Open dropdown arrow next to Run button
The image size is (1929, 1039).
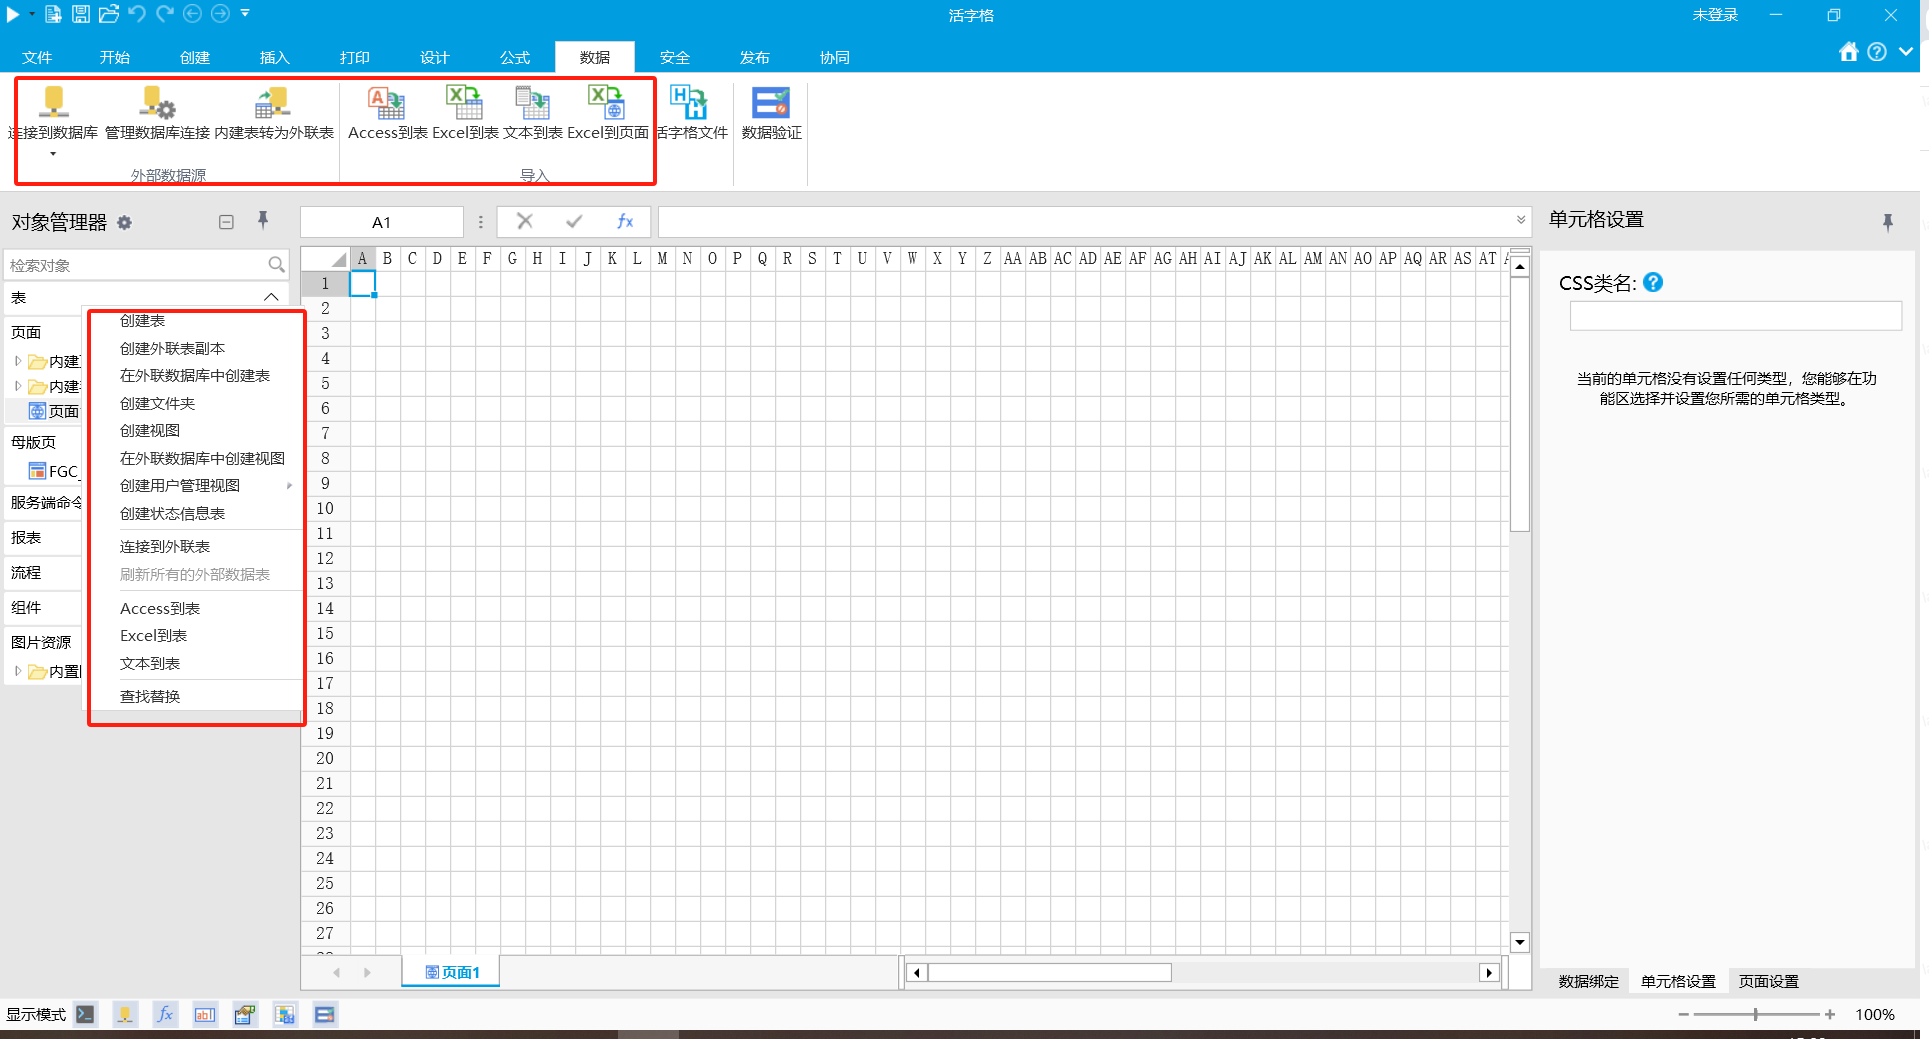tap(32, 14)
